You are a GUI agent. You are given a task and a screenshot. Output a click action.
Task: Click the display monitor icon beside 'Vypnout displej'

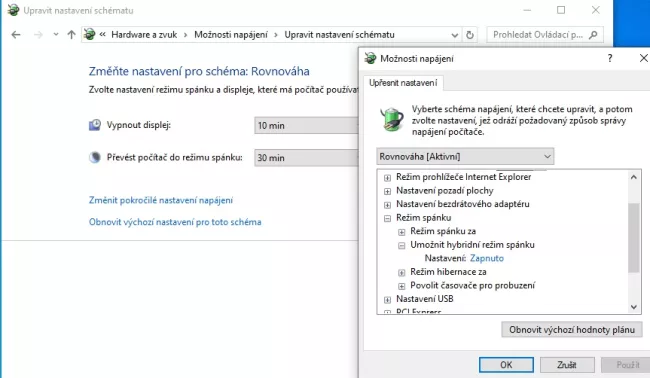click(x=95, y=125)
